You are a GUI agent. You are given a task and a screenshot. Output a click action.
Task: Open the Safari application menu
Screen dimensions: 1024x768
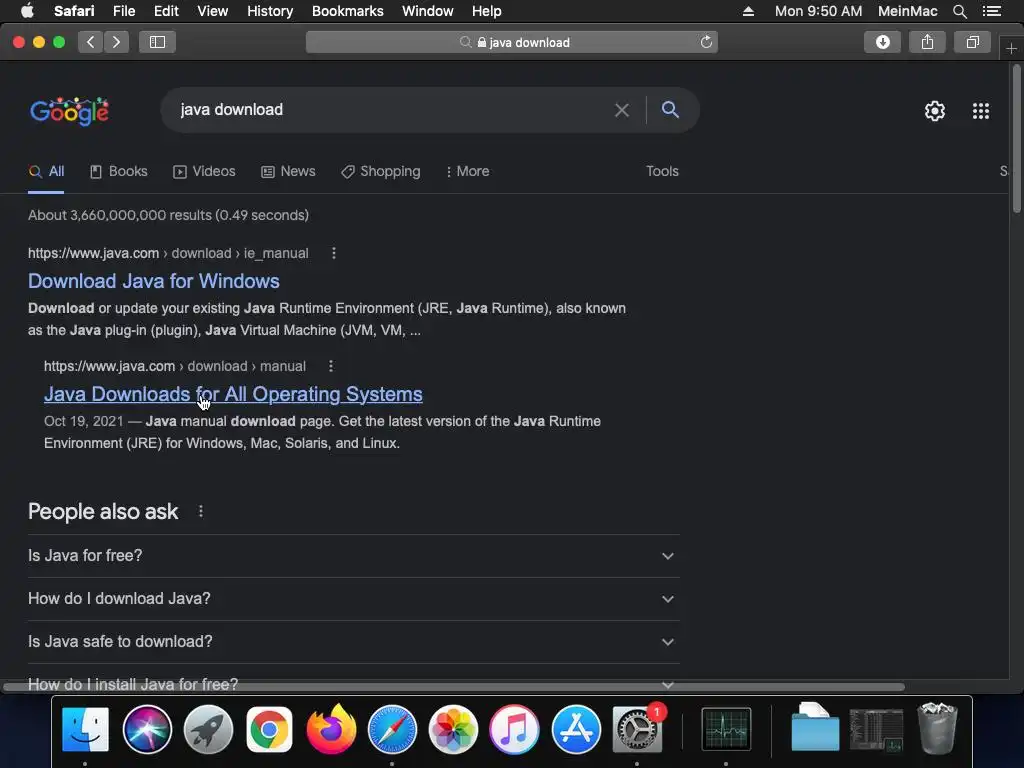(x=74, y=11)
